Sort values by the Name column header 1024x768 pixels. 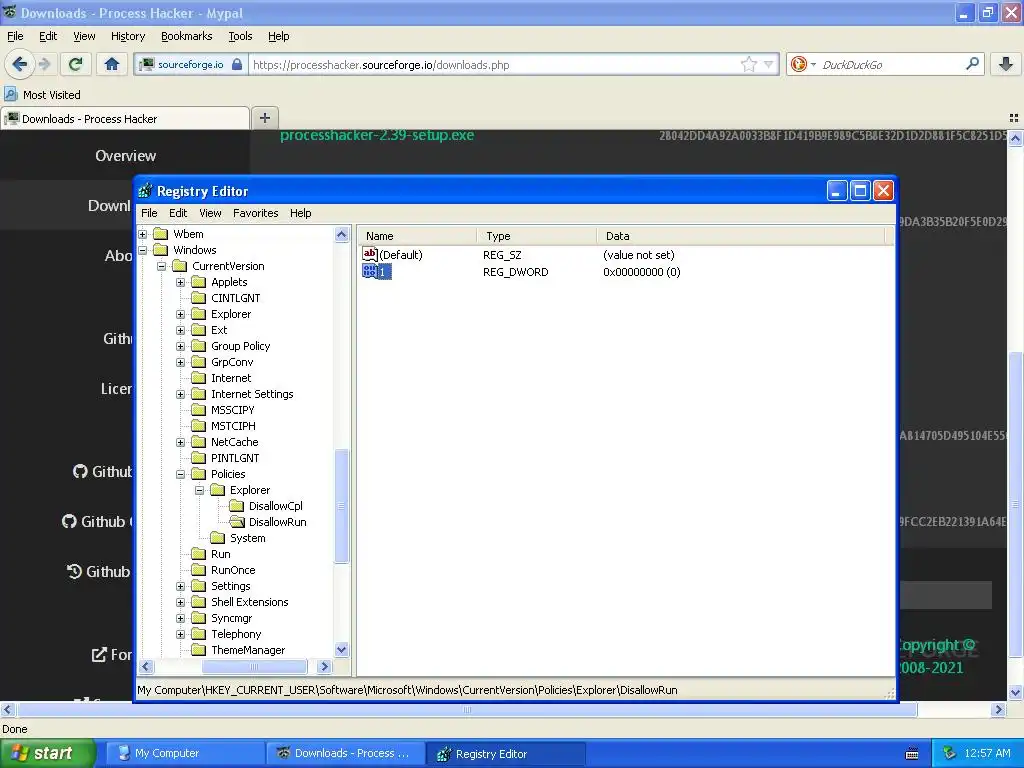tap(417, 236)
